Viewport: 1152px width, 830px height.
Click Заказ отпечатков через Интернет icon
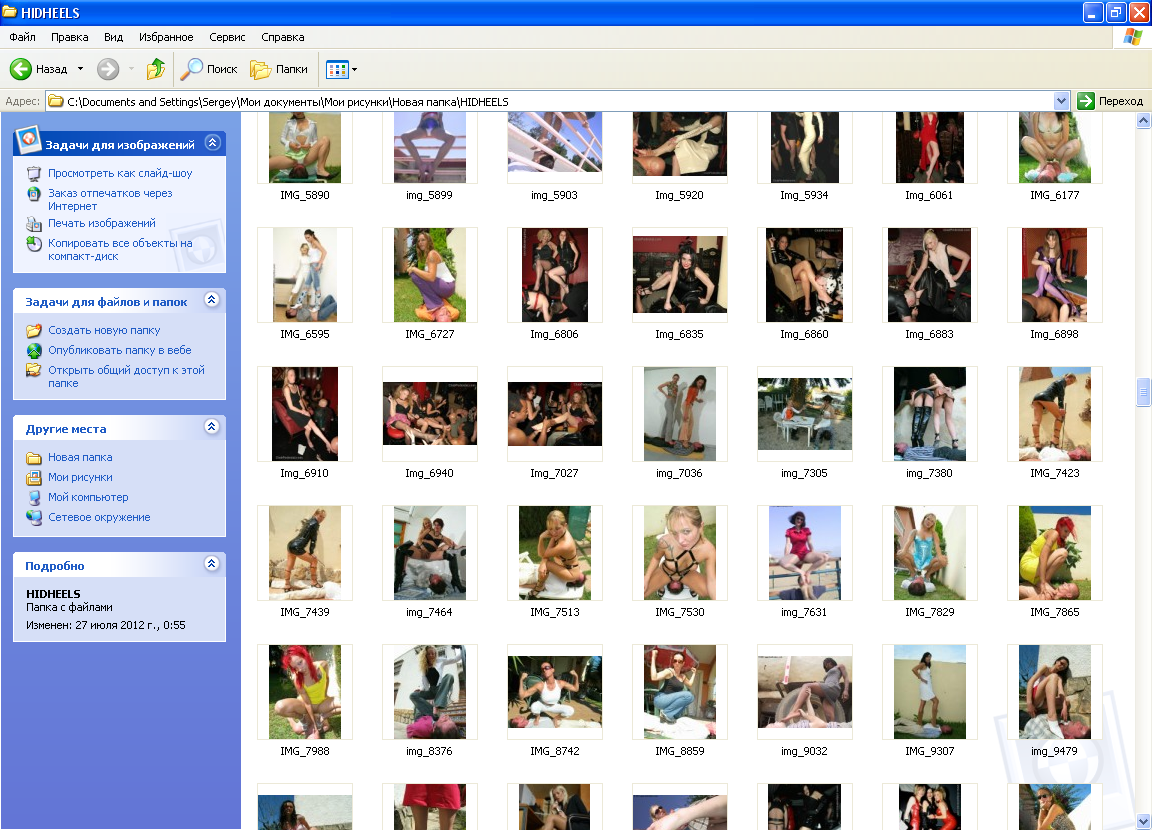(34, 194)
